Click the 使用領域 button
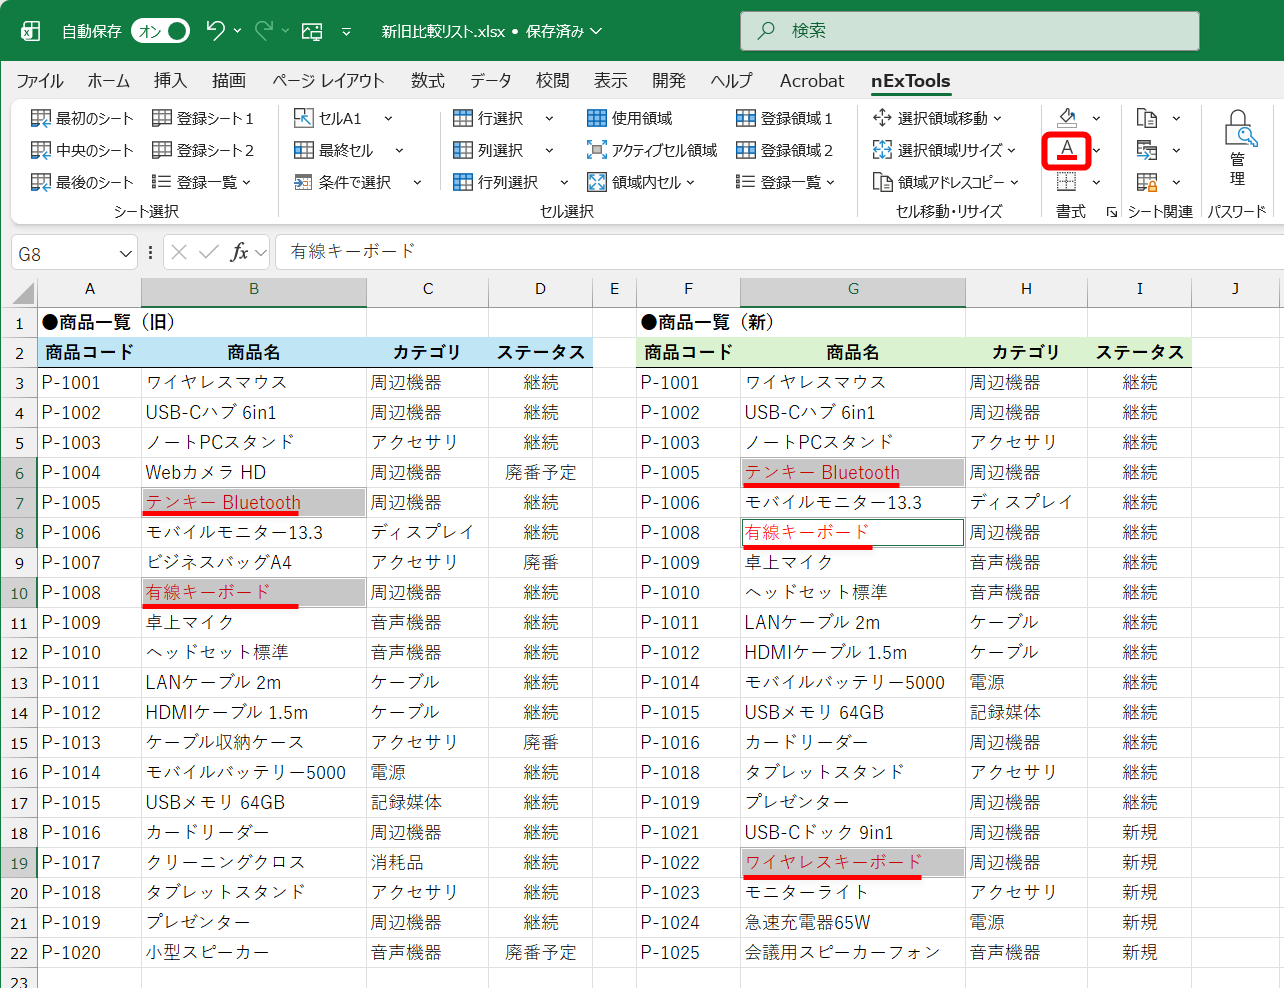 pos(630,118)
